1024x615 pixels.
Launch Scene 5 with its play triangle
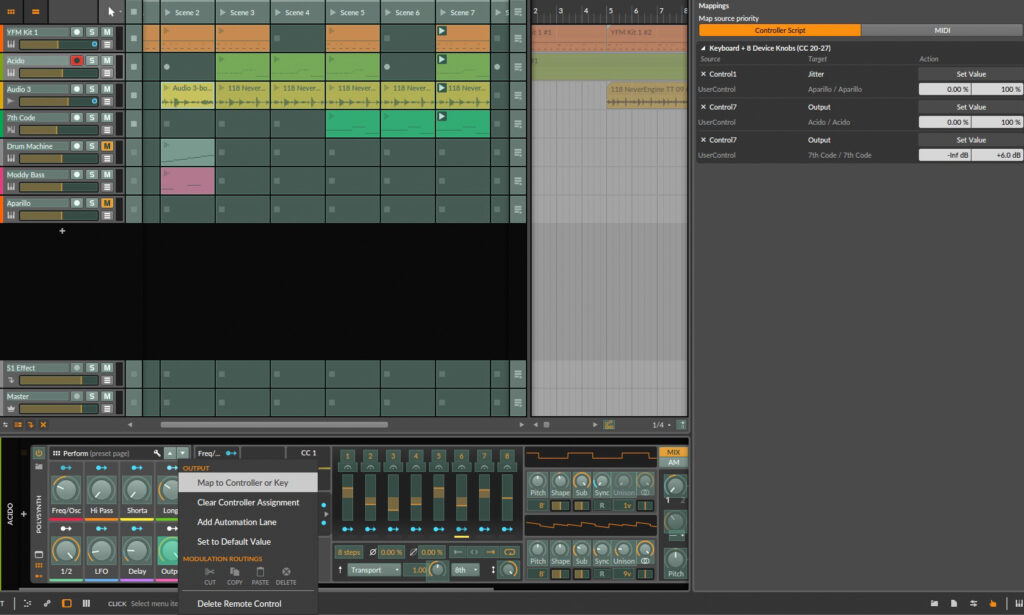pos(333,12)
